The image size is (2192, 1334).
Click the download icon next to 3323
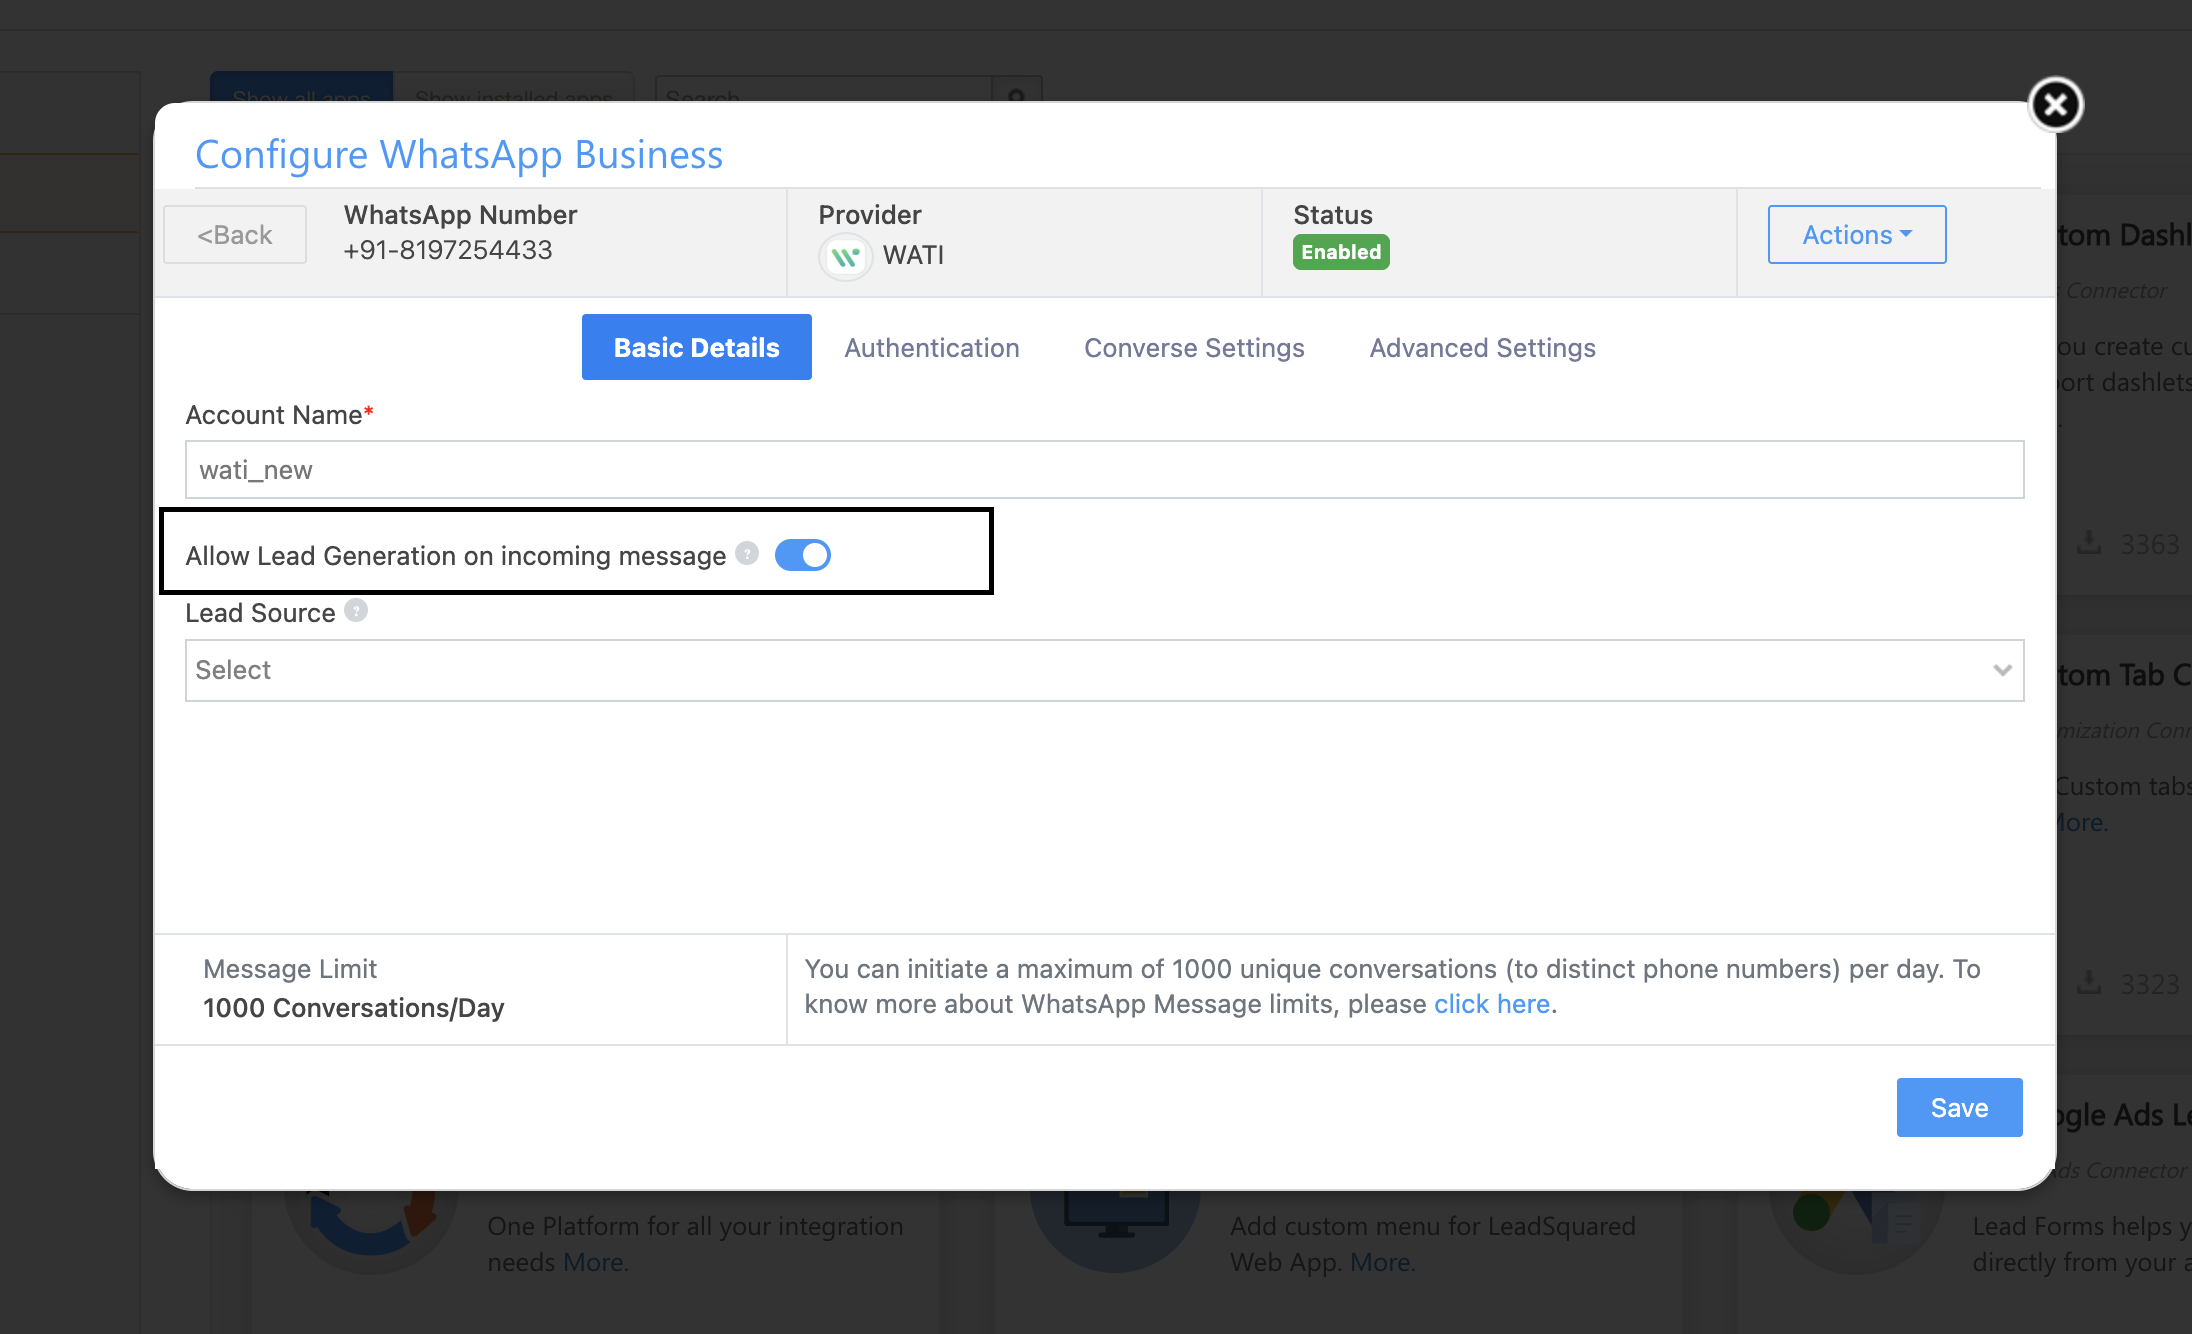click(2089, 983)
